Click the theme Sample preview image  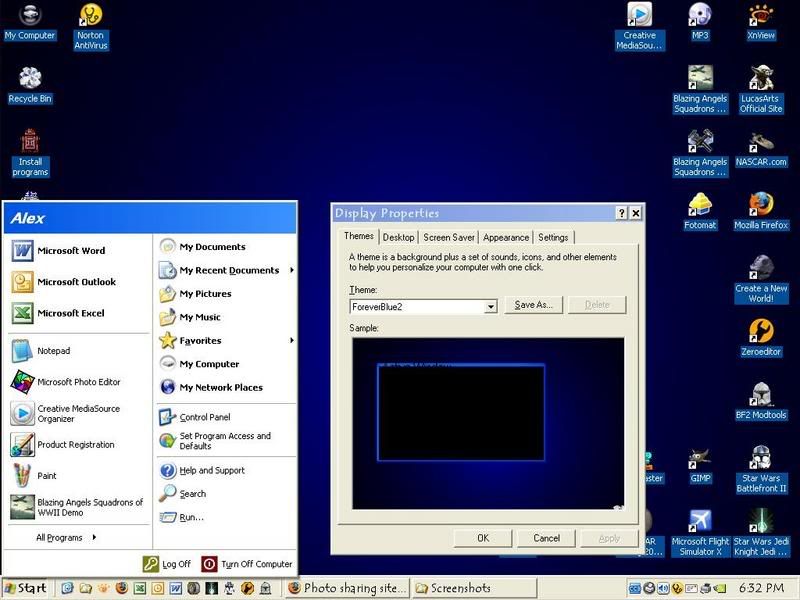(x=488, y=423)
